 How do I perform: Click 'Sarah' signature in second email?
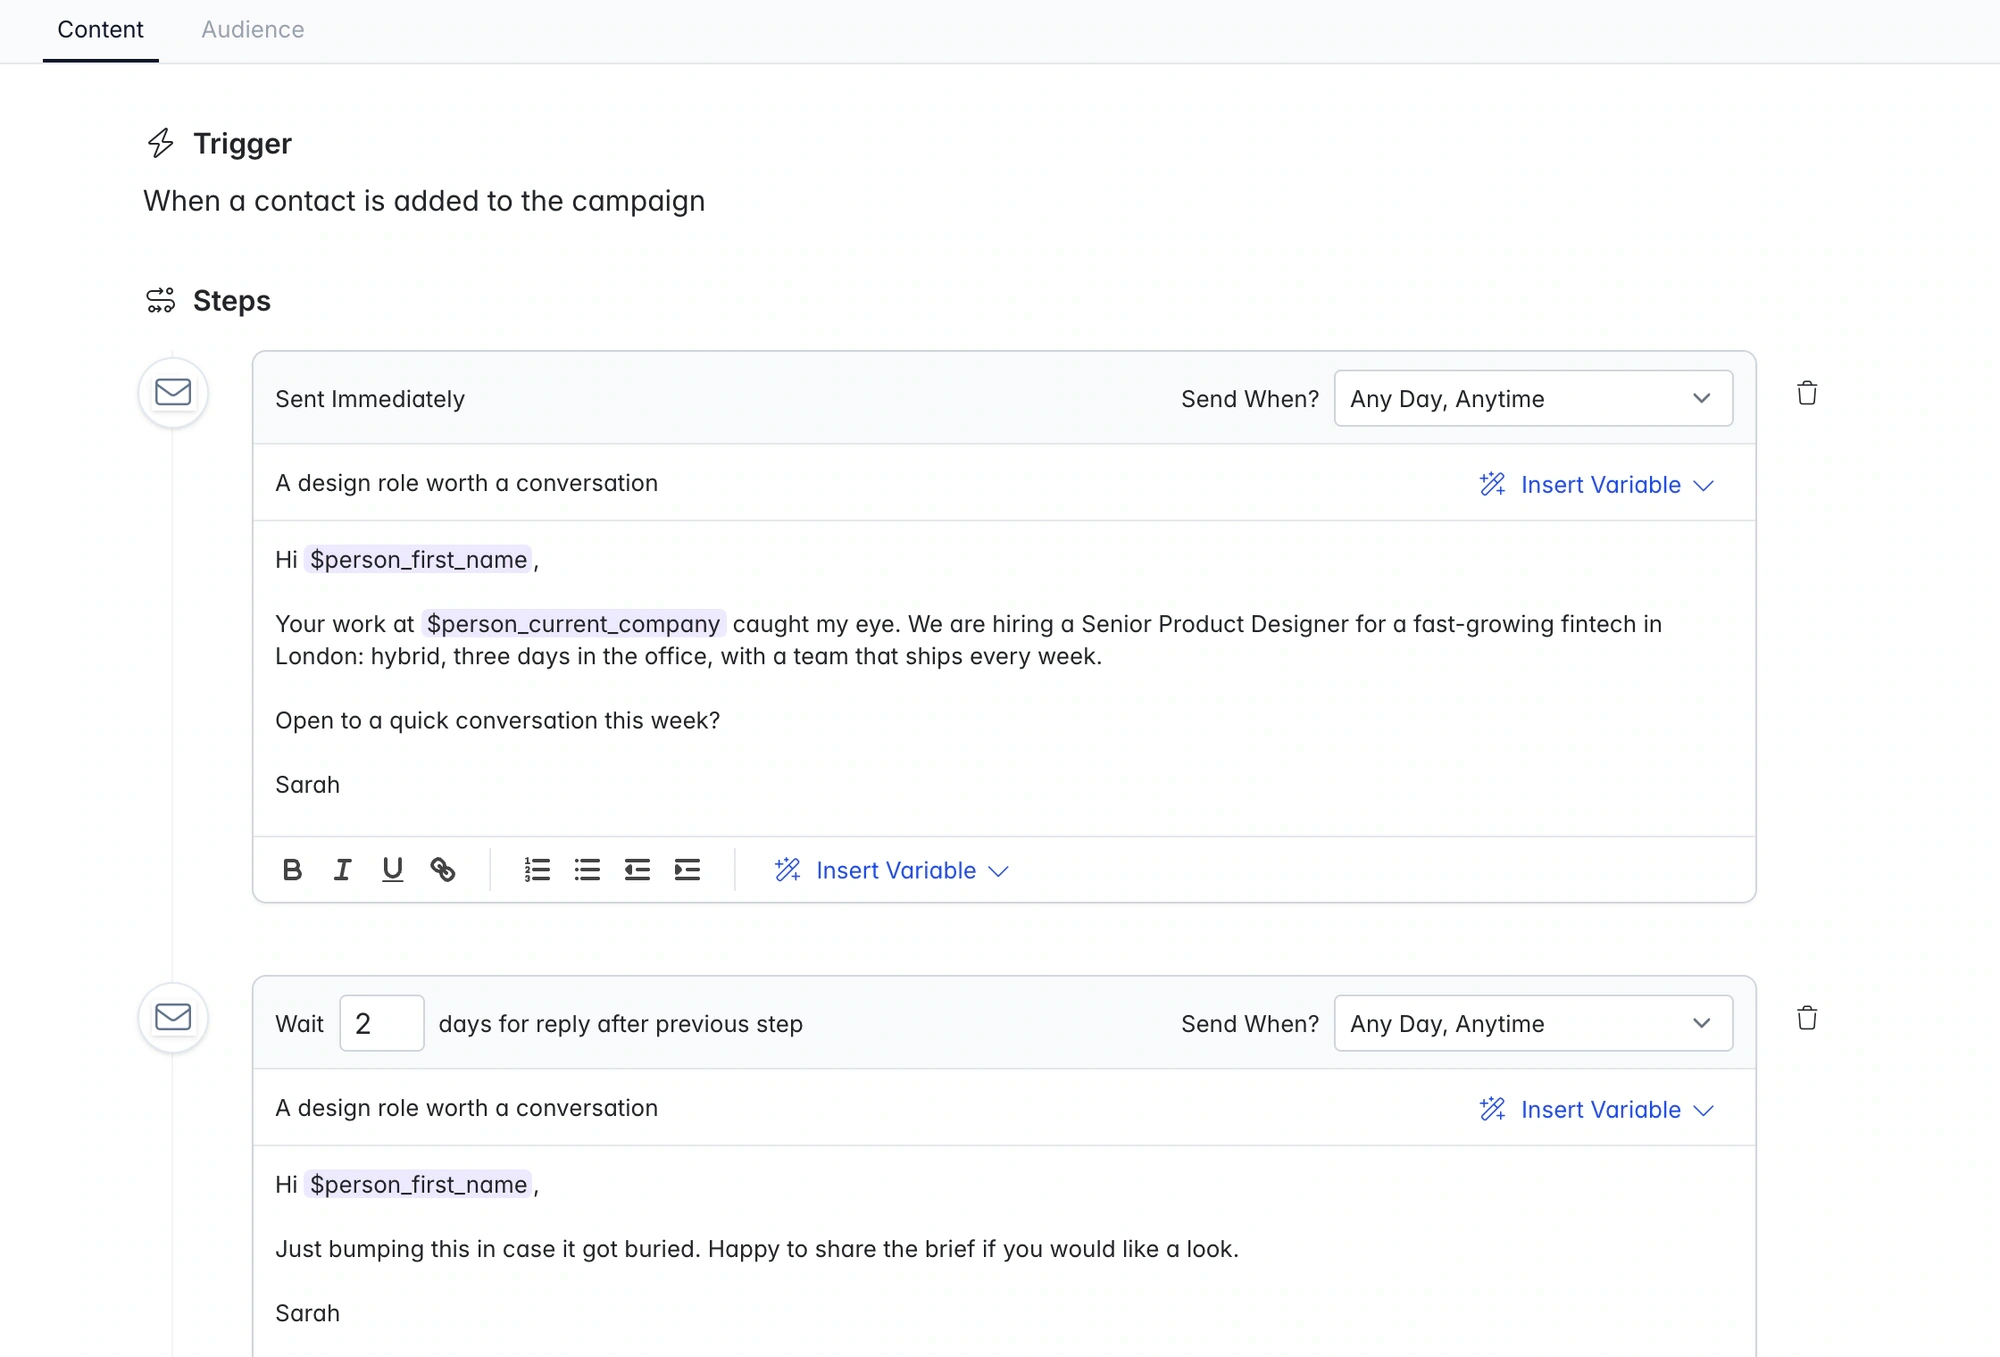(x=308, y=1313)
